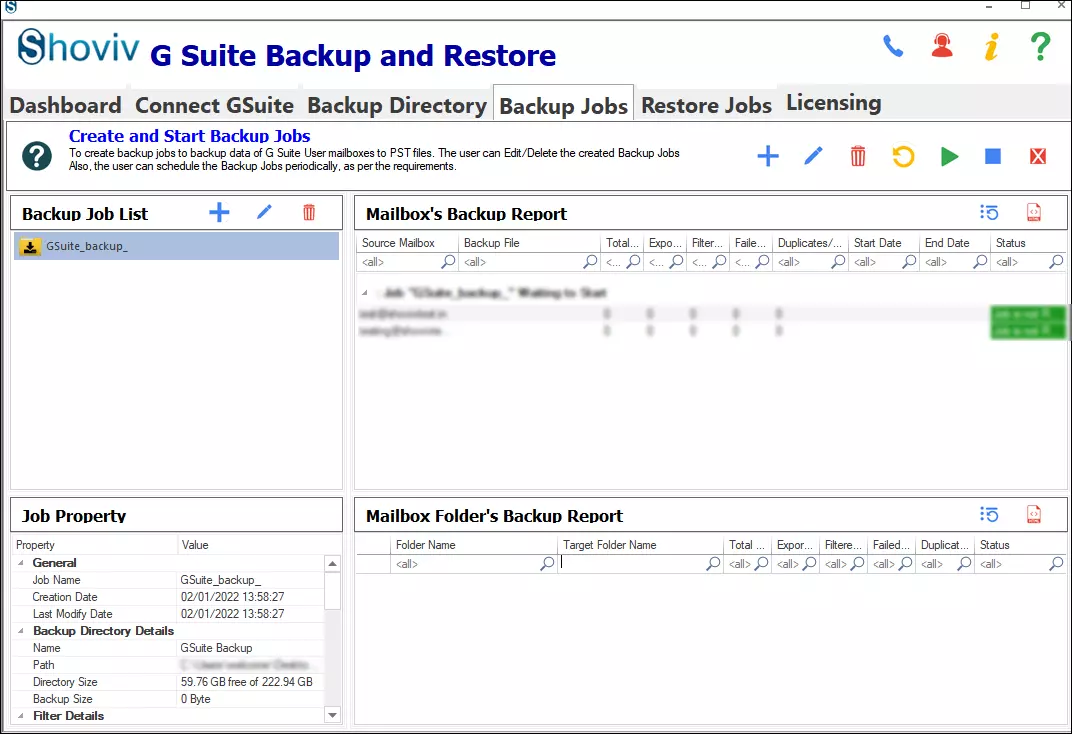The image size is (1072, 734).
Task: Click search icon in Backup File filter
Action: point(590,261)
